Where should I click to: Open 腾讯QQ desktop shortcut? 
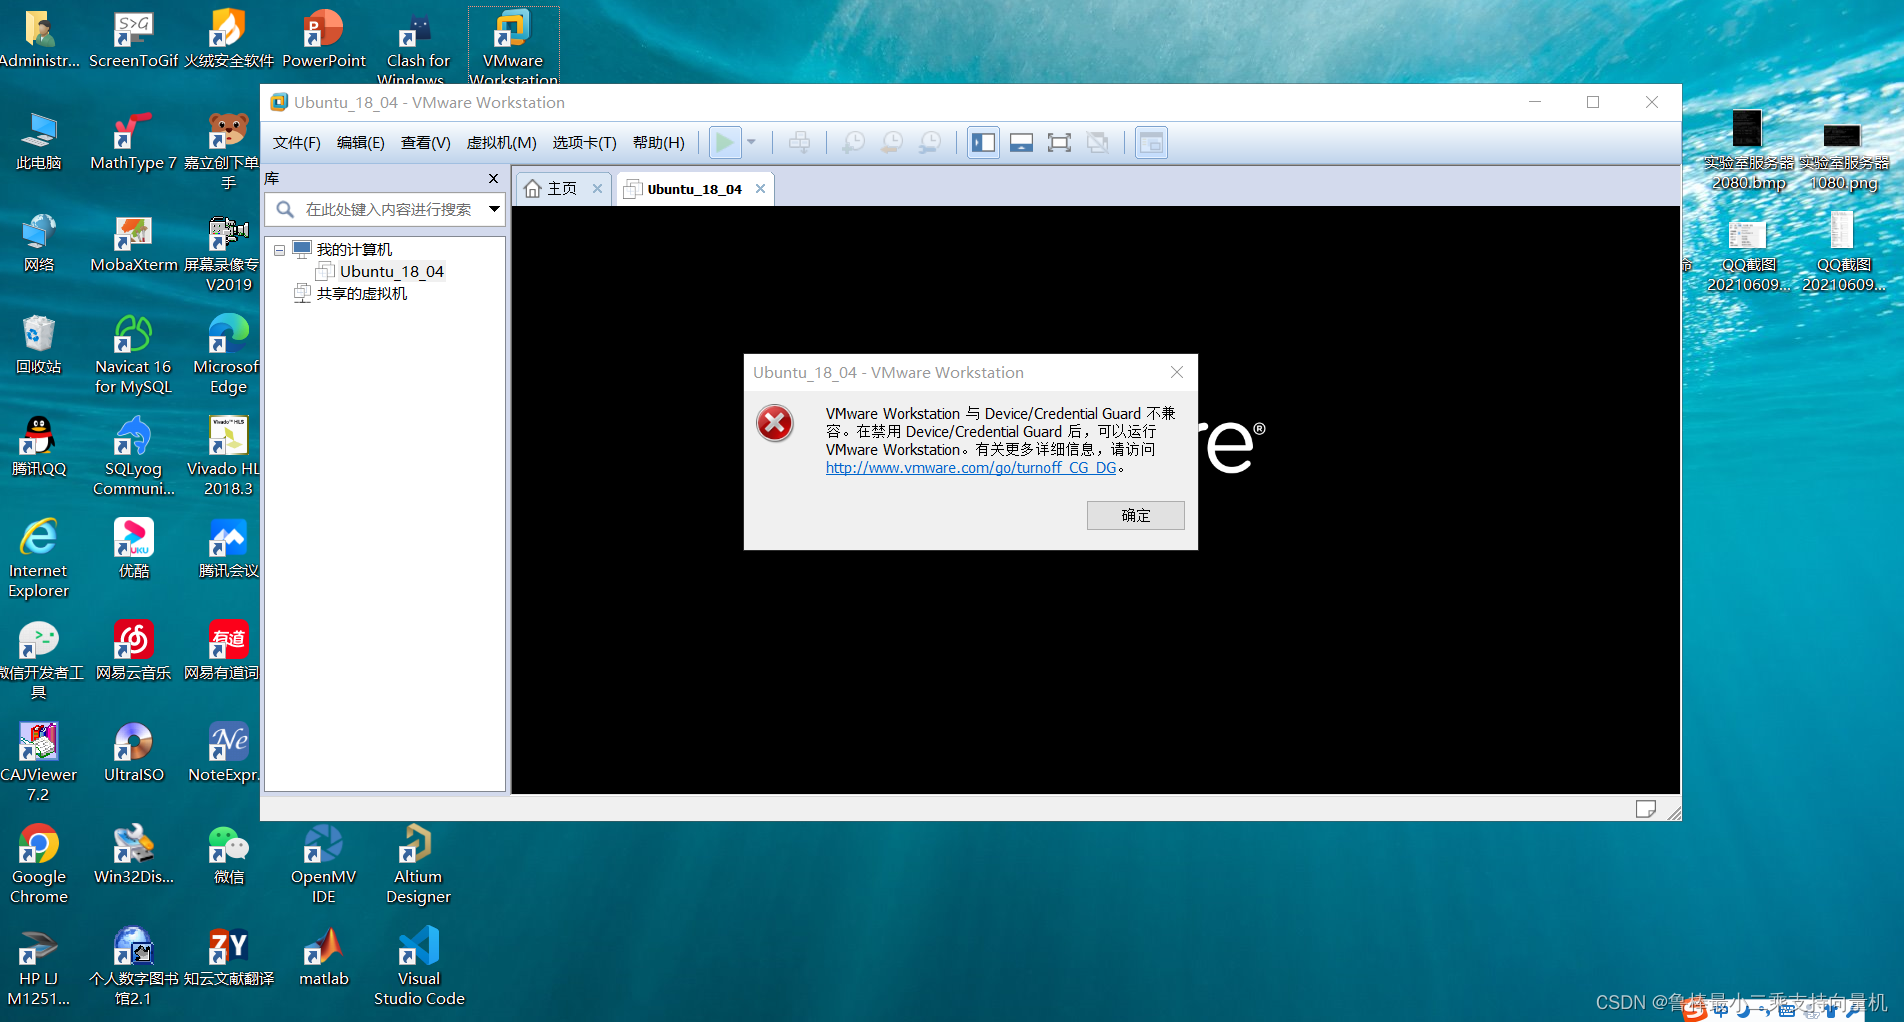39,448
